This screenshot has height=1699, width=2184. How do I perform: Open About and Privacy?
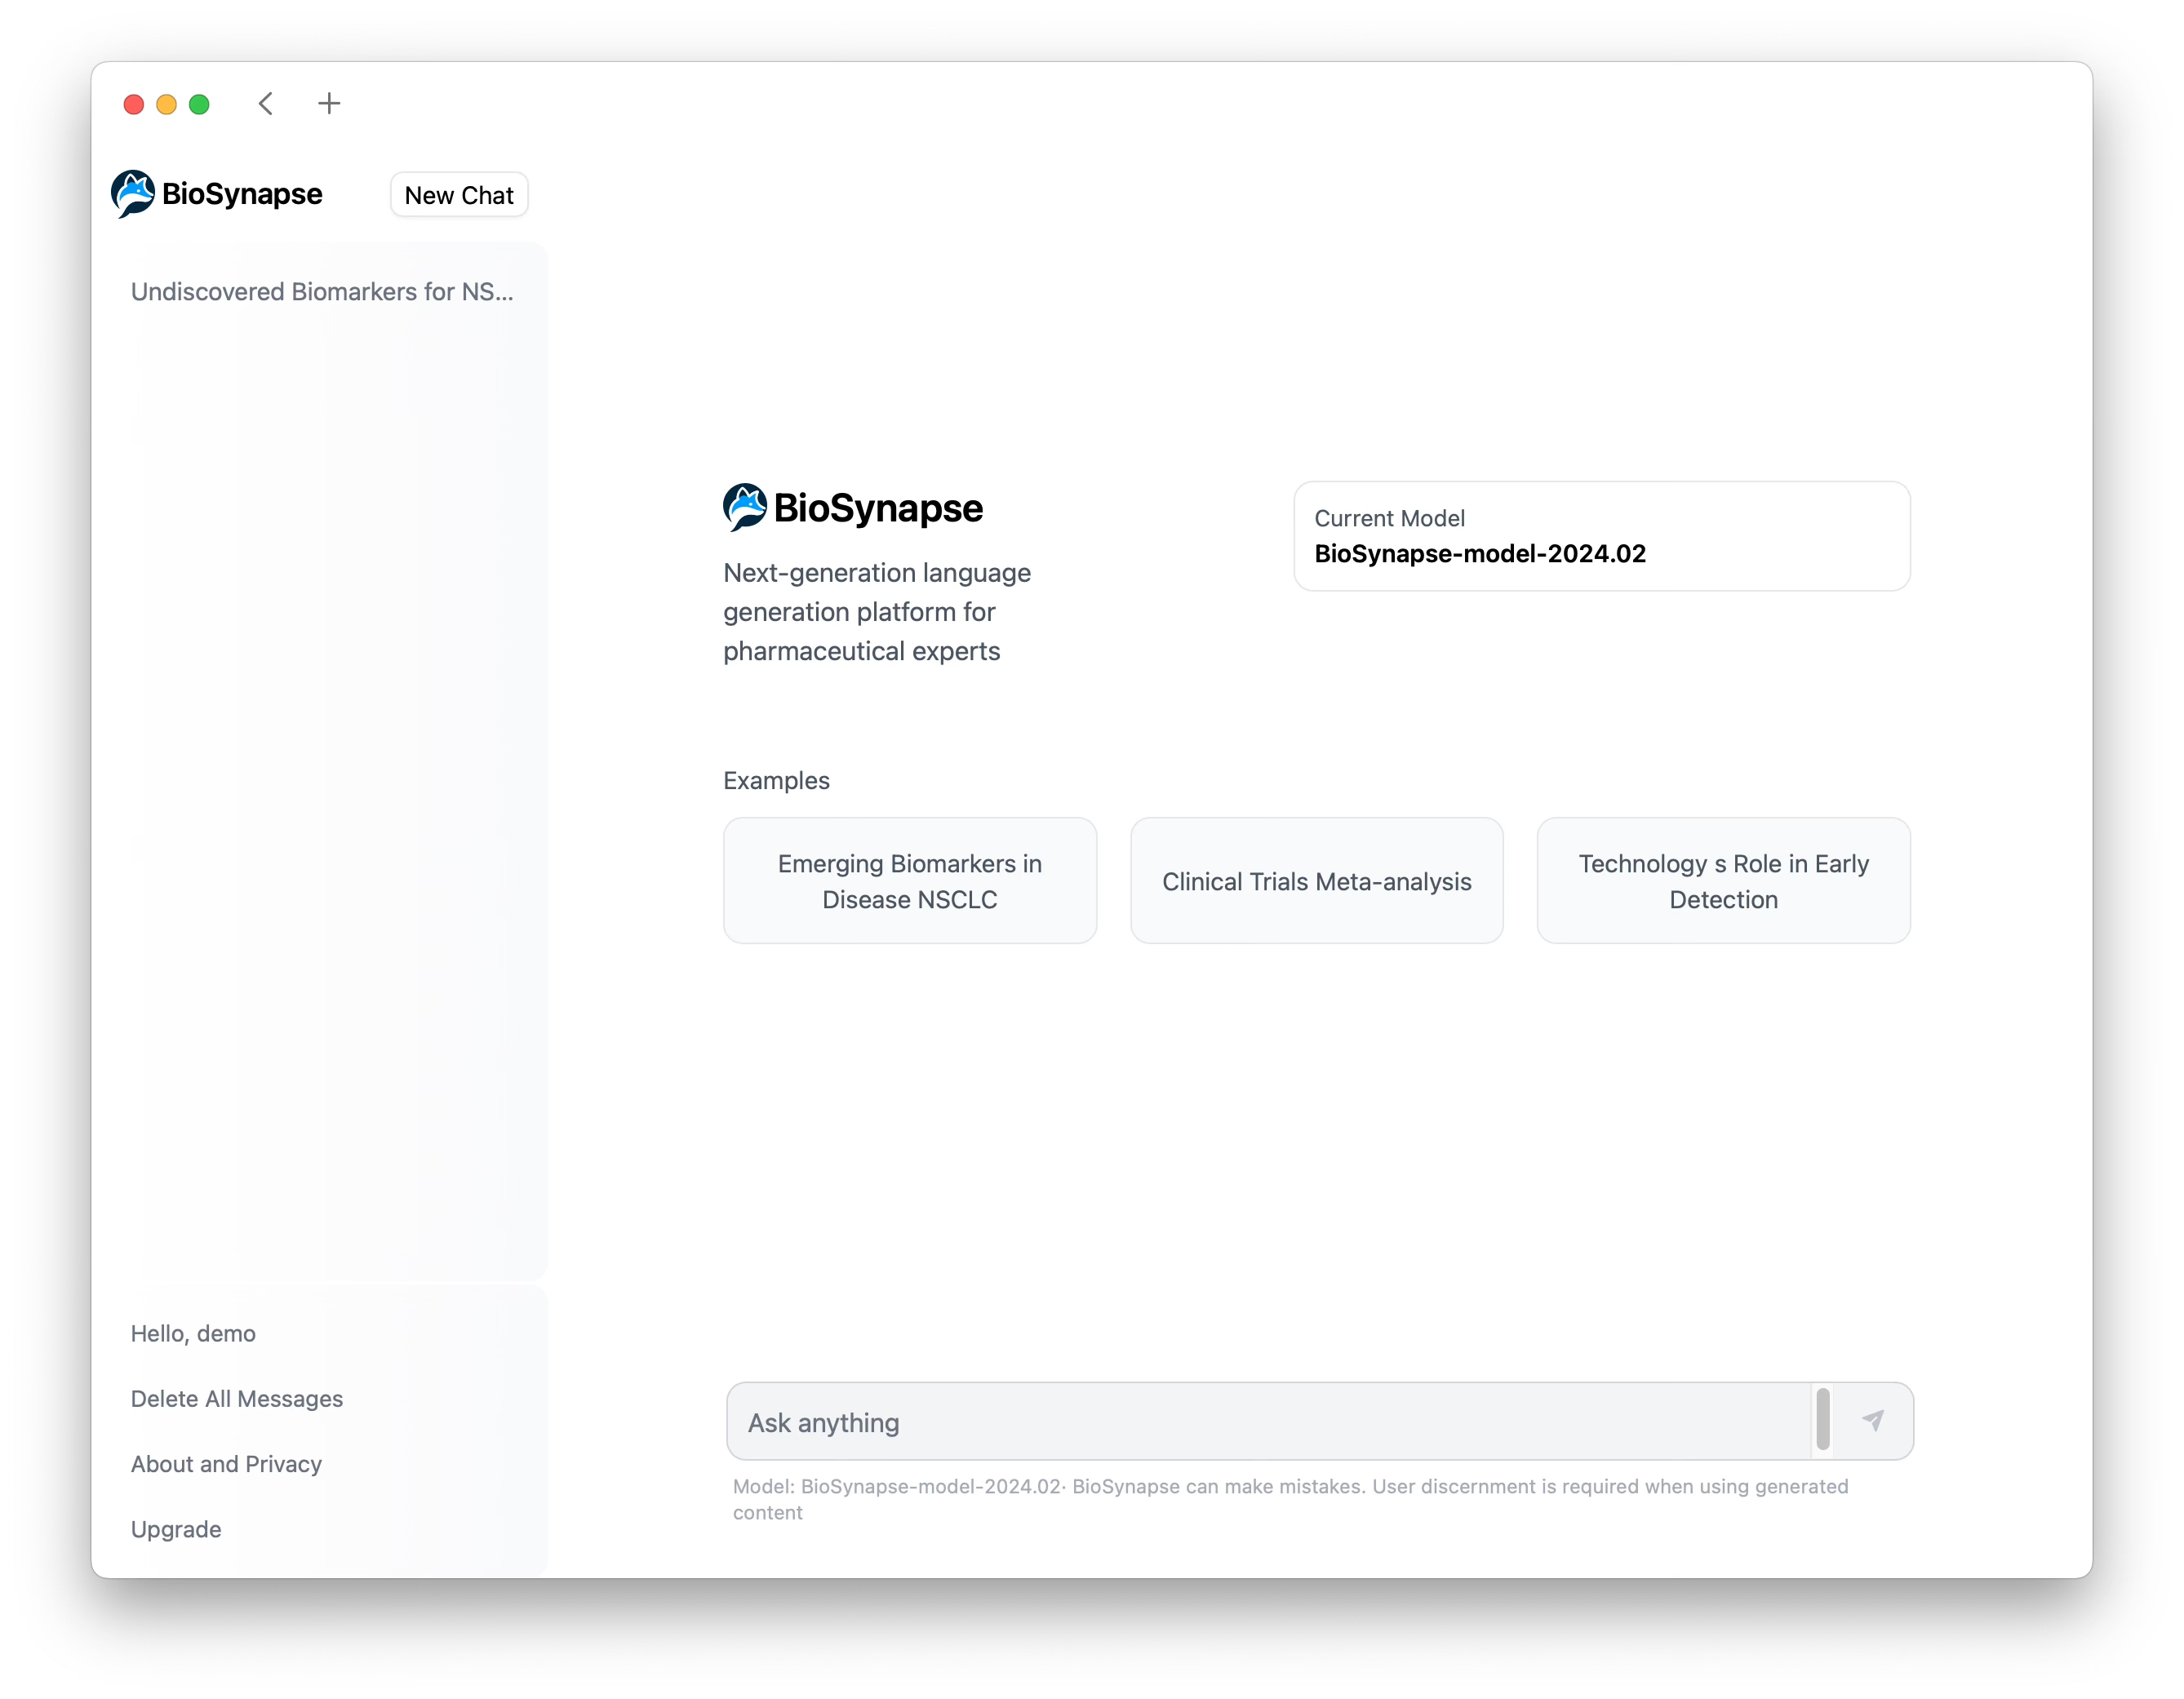tap(226, 1464)
